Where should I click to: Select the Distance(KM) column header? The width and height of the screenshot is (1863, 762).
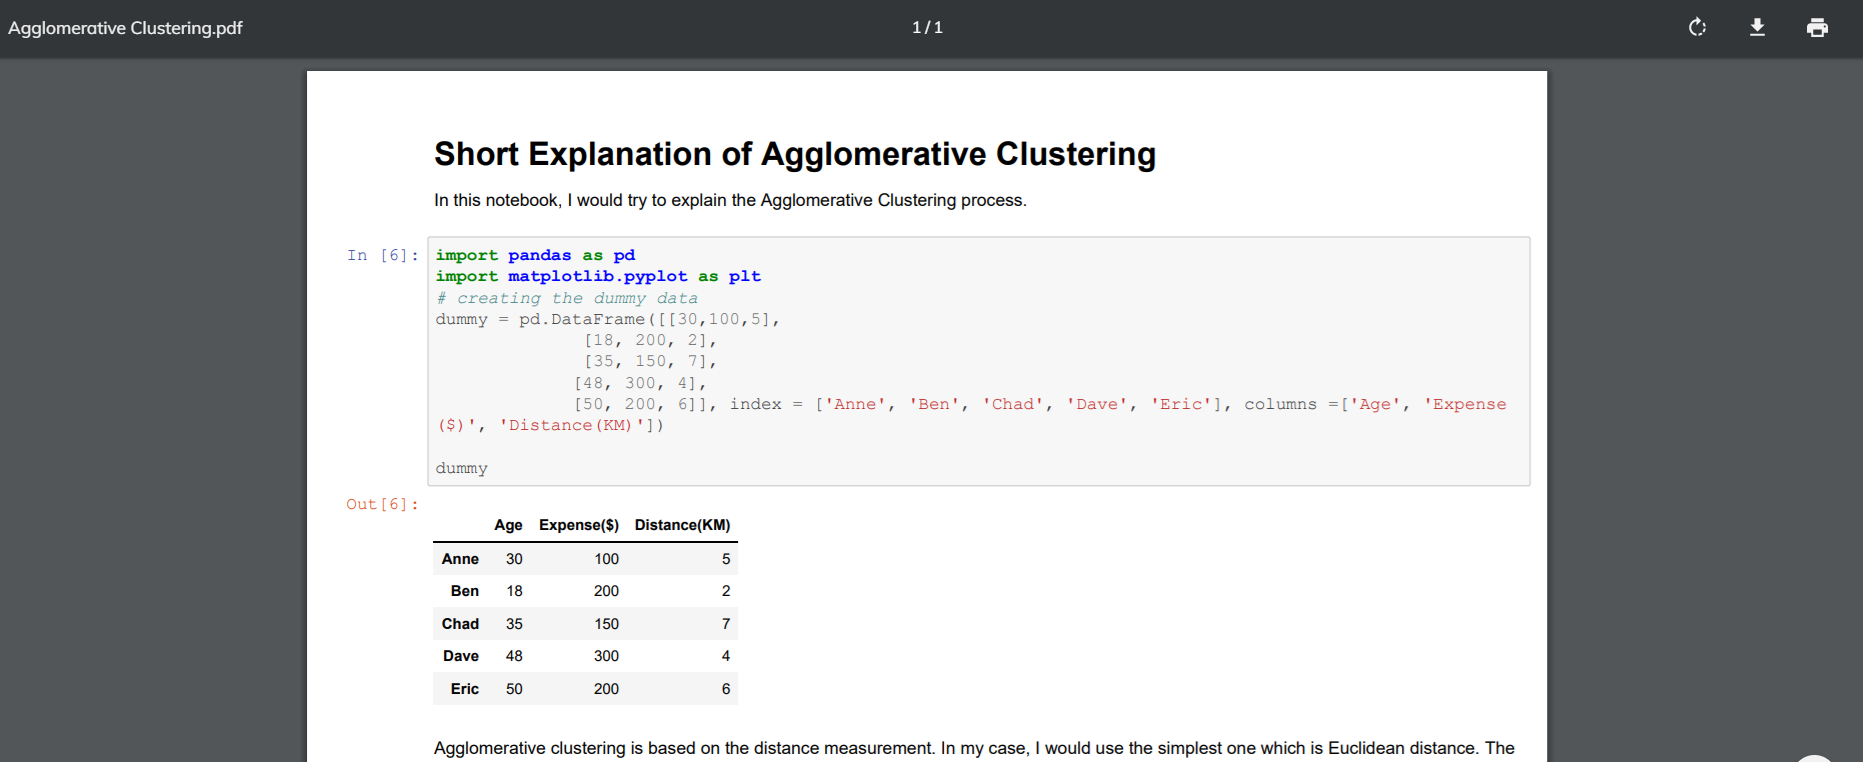pos(682,525)
